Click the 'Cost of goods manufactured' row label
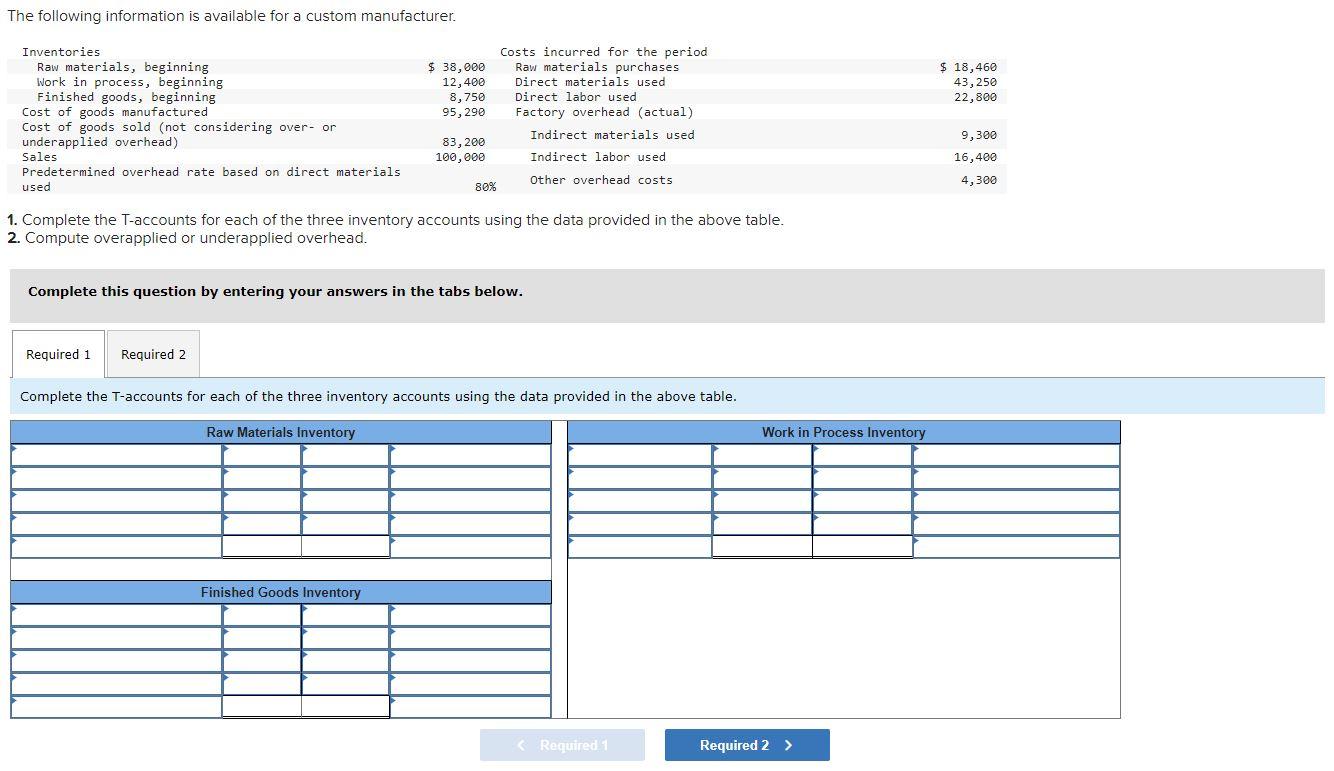Image resolution: width=1334 pixels, height=771 pixels. [x=115, y=112]
